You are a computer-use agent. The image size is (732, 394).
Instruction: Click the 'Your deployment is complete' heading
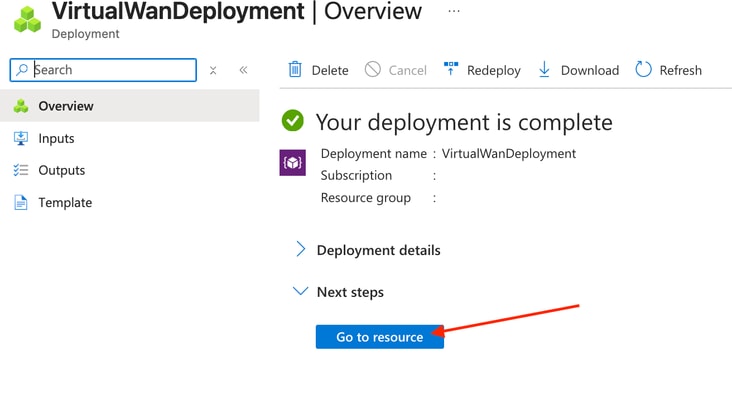(x=464, y=122)
